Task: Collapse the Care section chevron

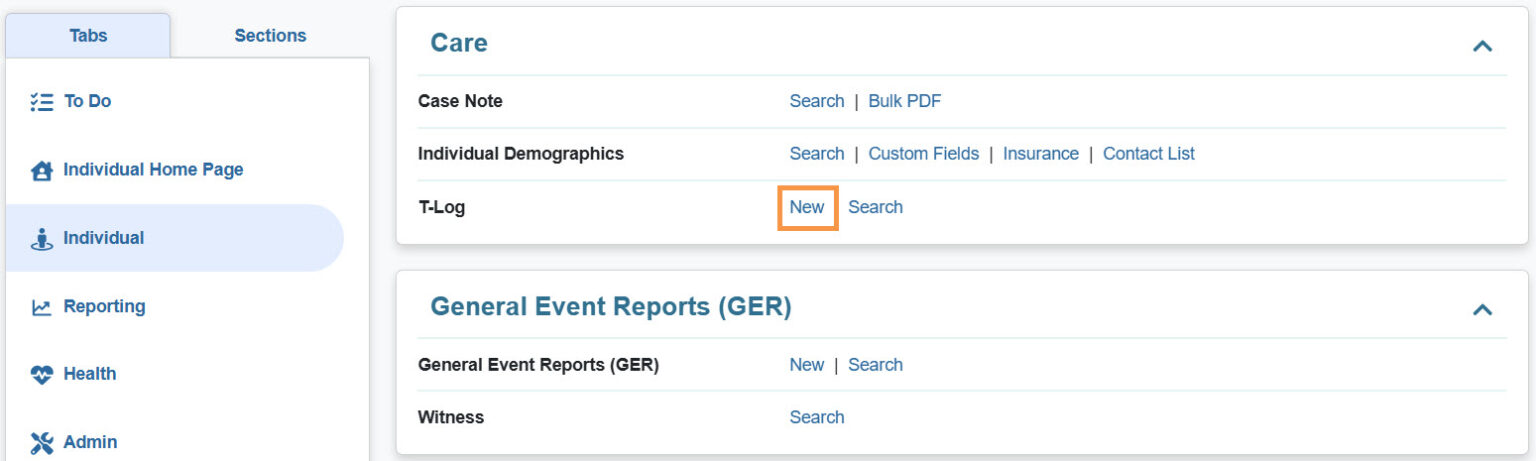Action: (x=1482, y=45)
